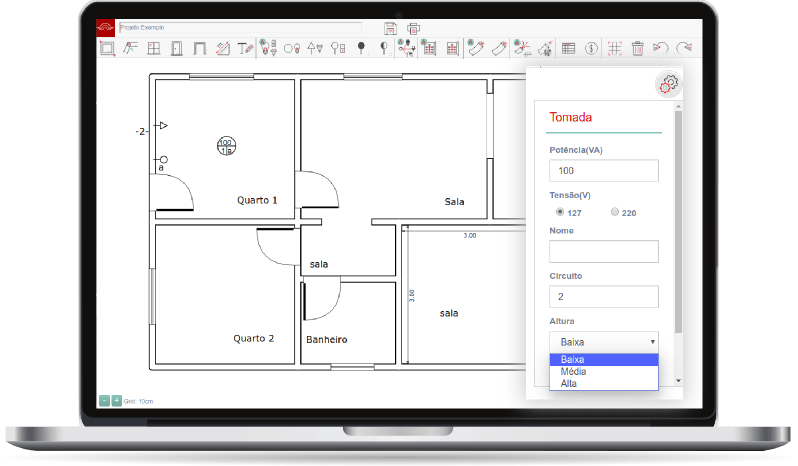
Task: Redo the last action
Action: 684,48
